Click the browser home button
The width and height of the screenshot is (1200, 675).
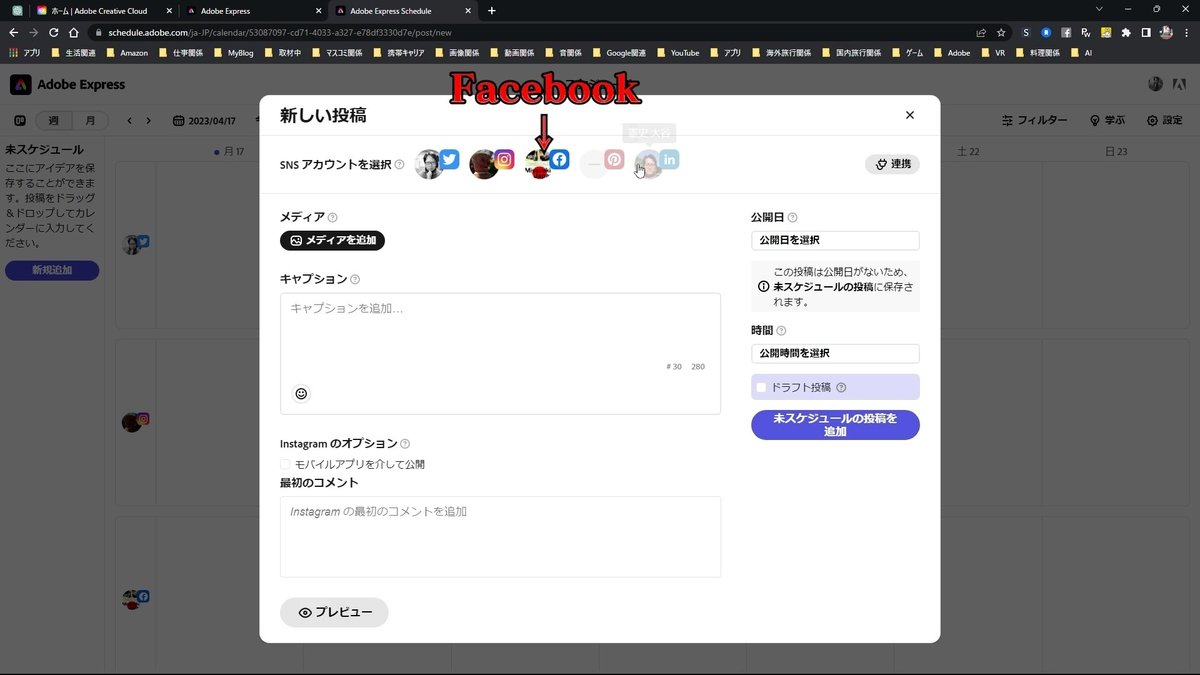pyautogui.click(x=73, y=32)
